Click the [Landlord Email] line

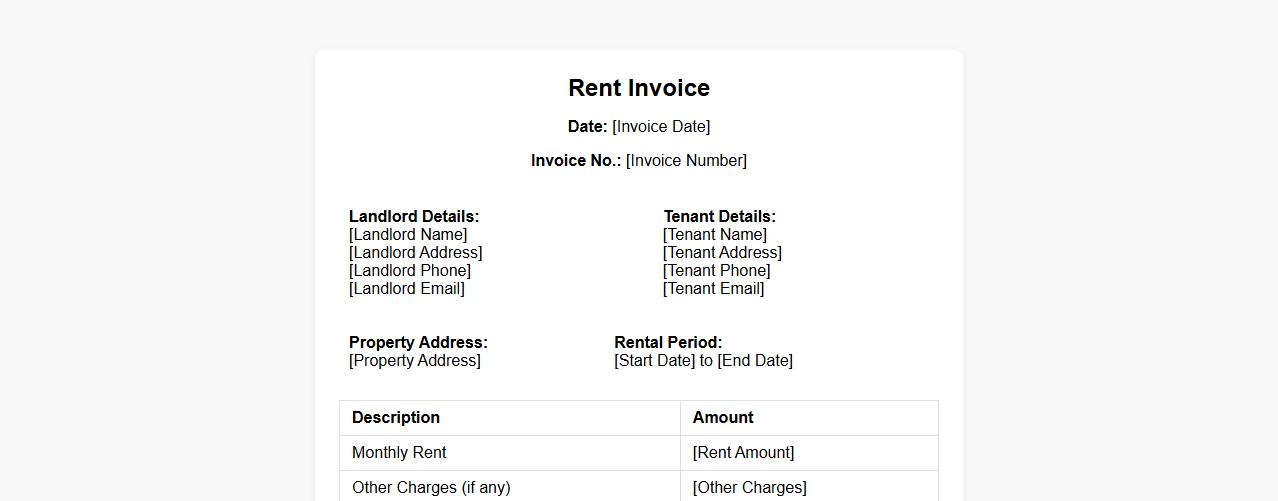click(x=407, y=288)
